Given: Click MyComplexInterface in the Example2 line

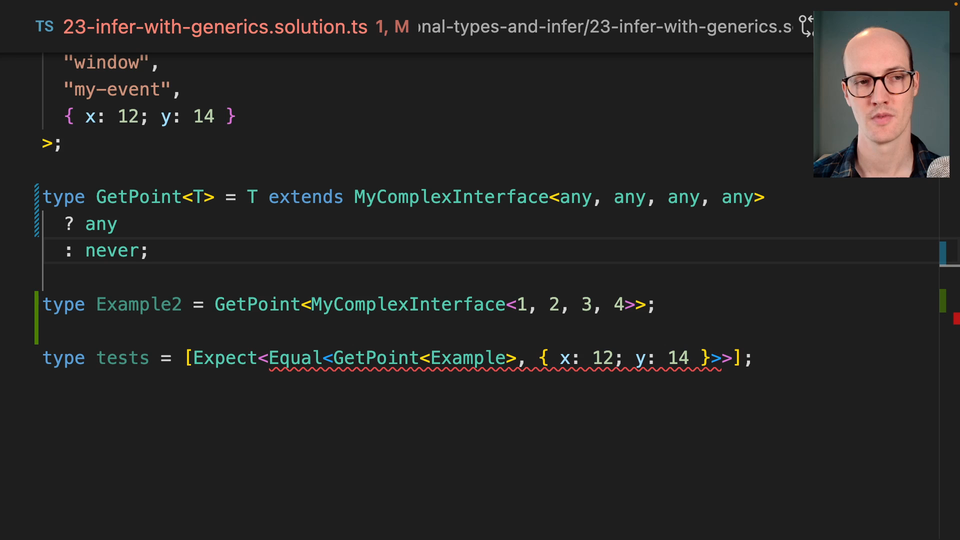Looking at the screenshot, I should pos(408,304).
